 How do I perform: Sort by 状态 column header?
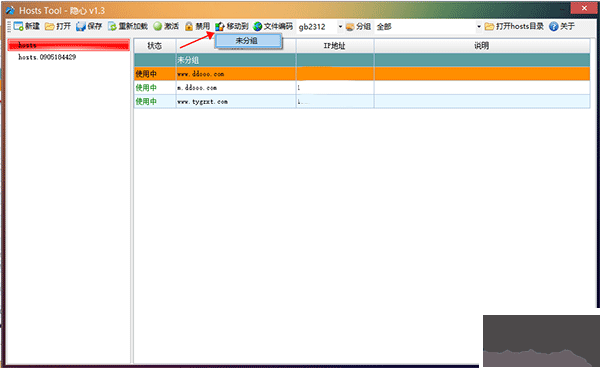[155, 46]
